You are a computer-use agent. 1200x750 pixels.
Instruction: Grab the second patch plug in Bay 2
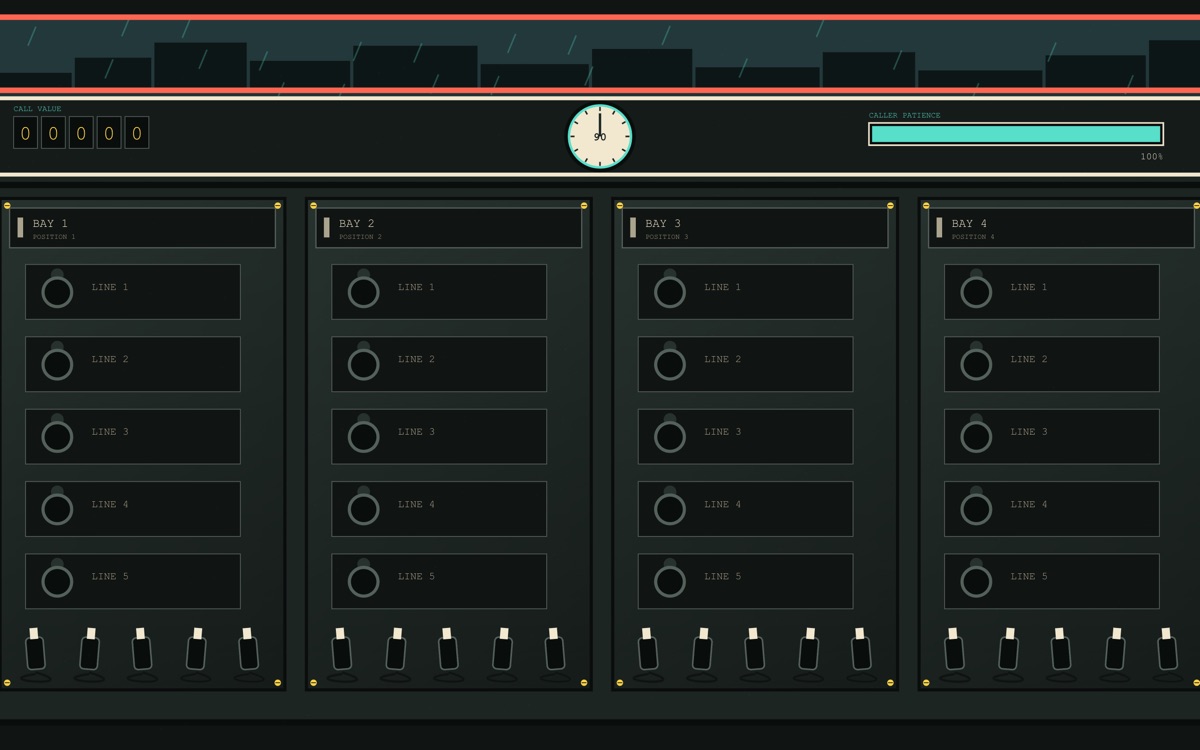tap(395, 650)
